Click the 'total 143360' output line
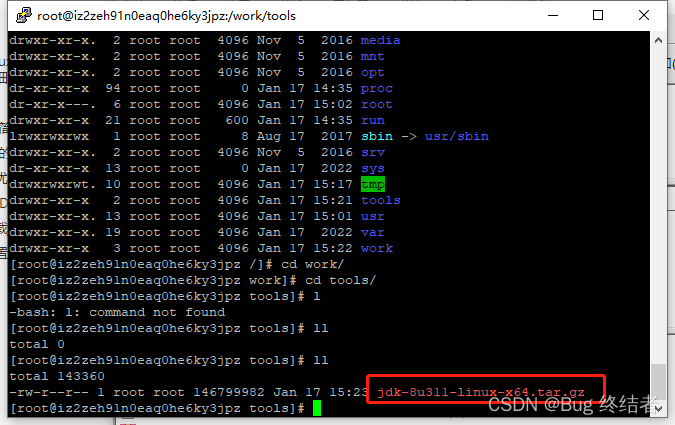 (x=57, y=376)
